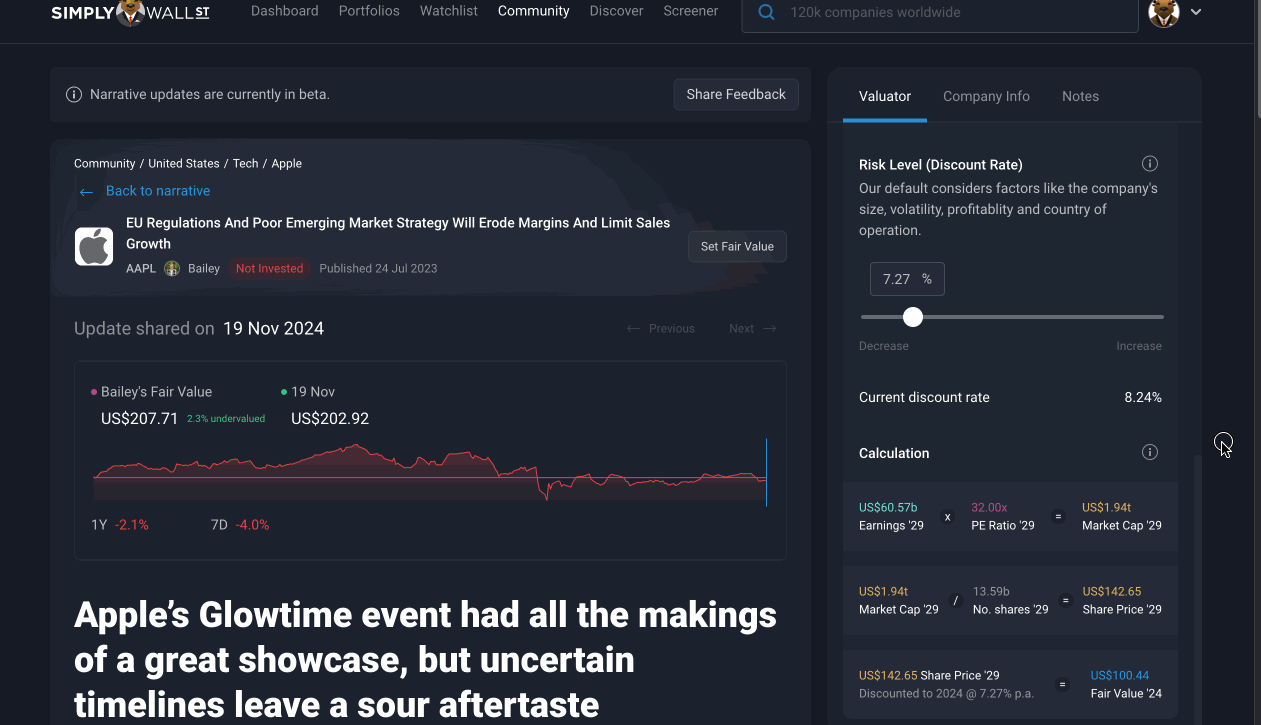1261x725 pixels.
Task: Click the Share Feedback button
Action: tap(736, 94)
